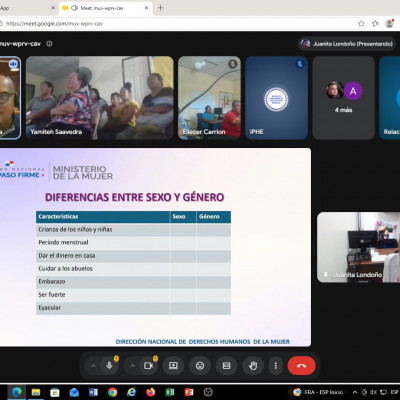Screen dimensions: 400x400
Task: Expand video settings arrow beside camera
Action: [132, 366]
